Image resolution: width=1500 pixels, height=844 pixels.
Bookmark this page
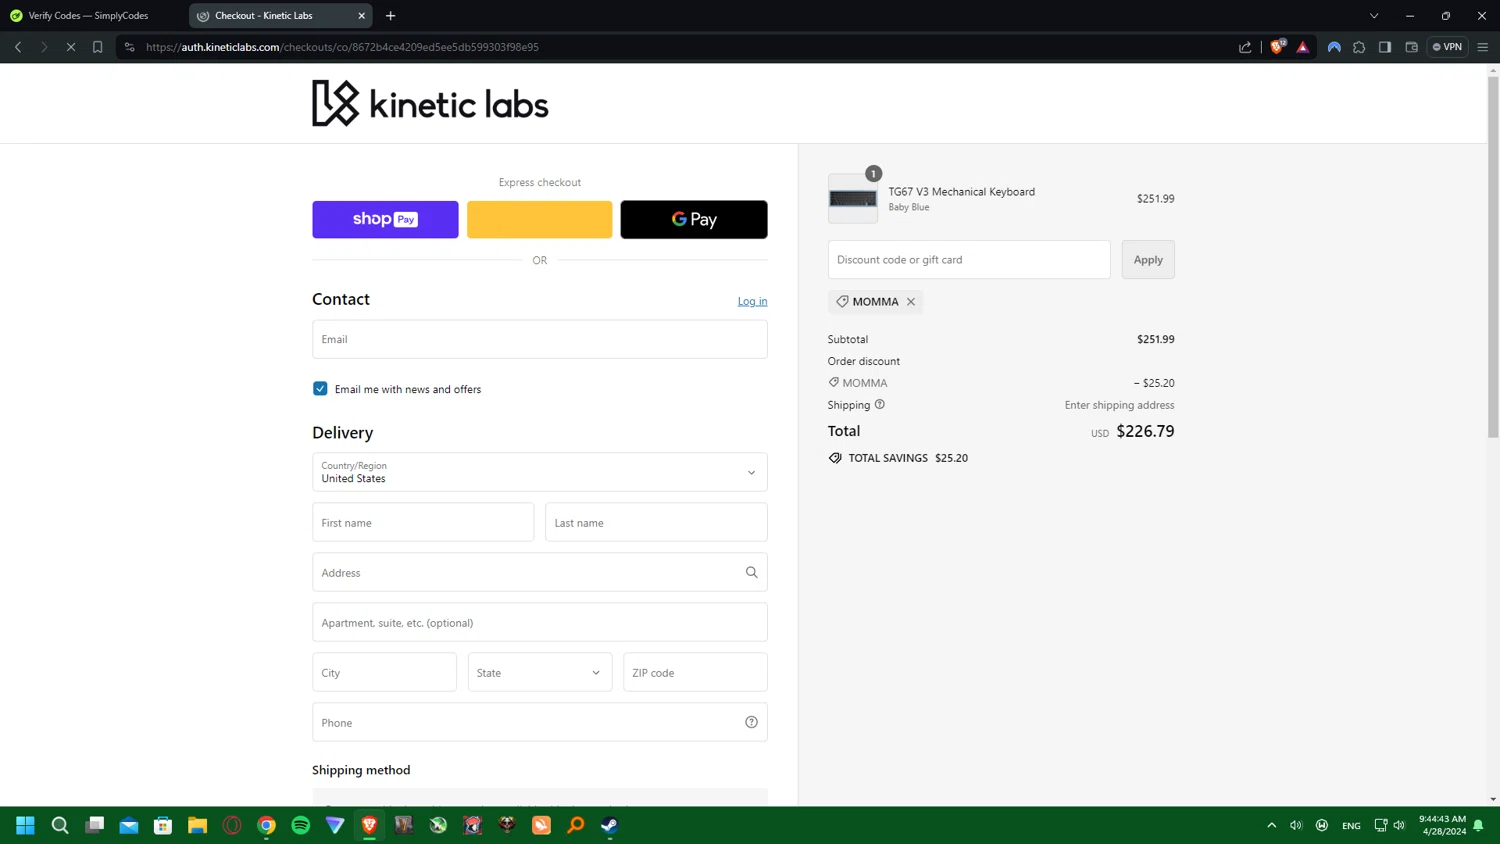(97, 47)
